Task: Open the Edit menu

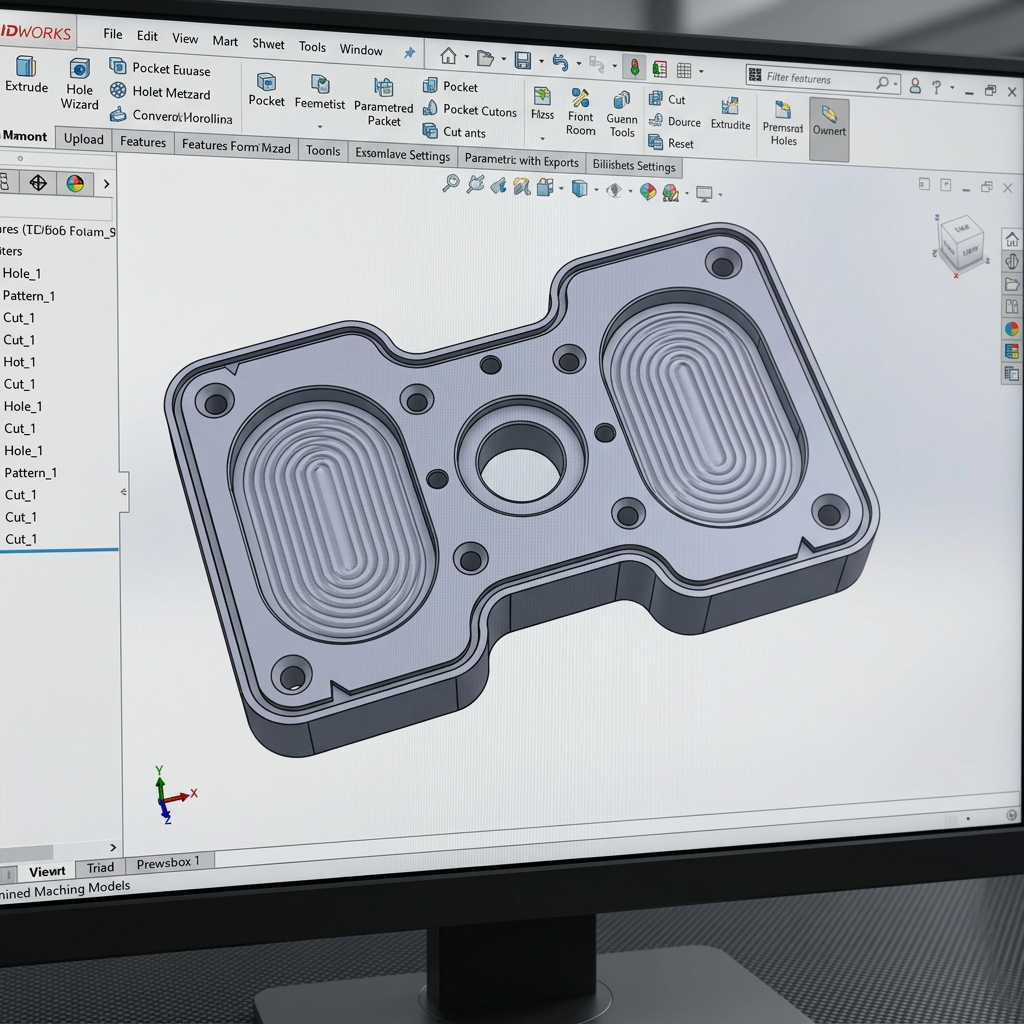Action: (x=147, y=35)
